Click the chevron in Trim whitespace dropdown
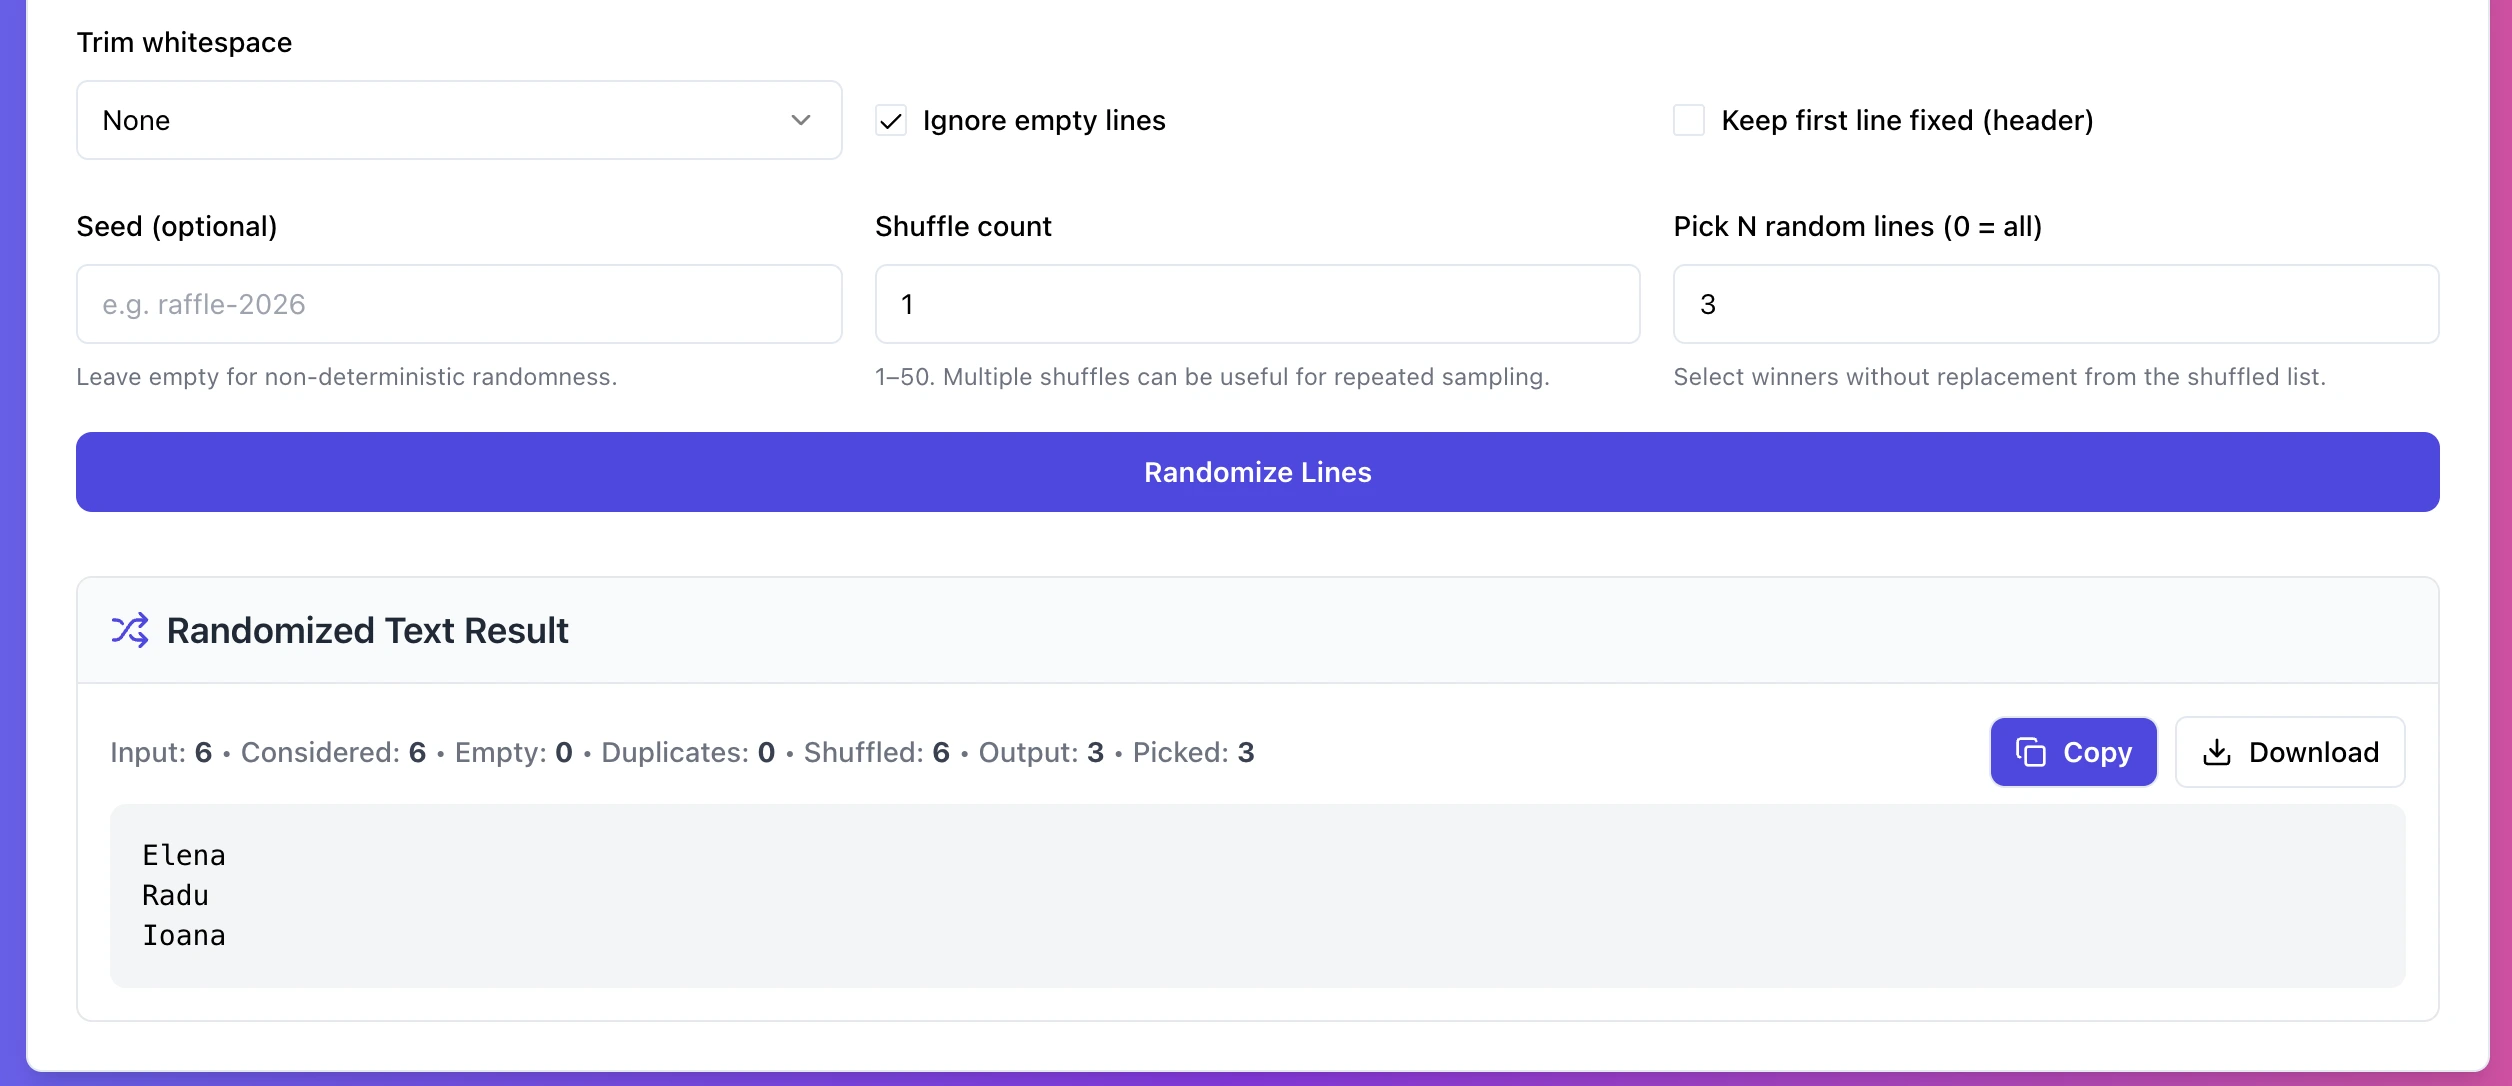Viewport: 2512px width, 1086px height. pos(800,120)
